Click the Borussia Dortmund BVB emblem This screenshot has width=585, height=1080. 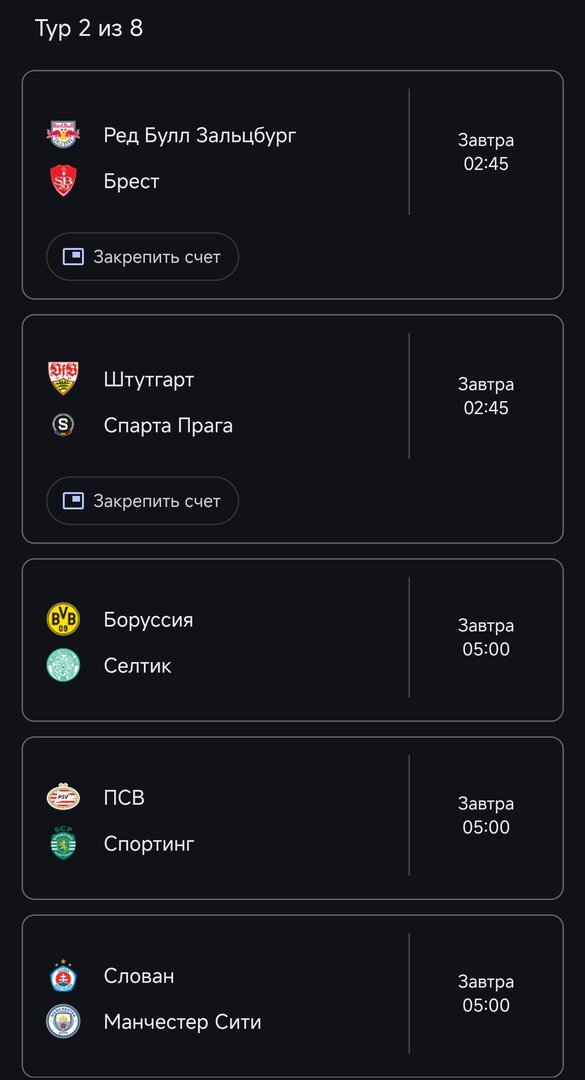[64, 619]
